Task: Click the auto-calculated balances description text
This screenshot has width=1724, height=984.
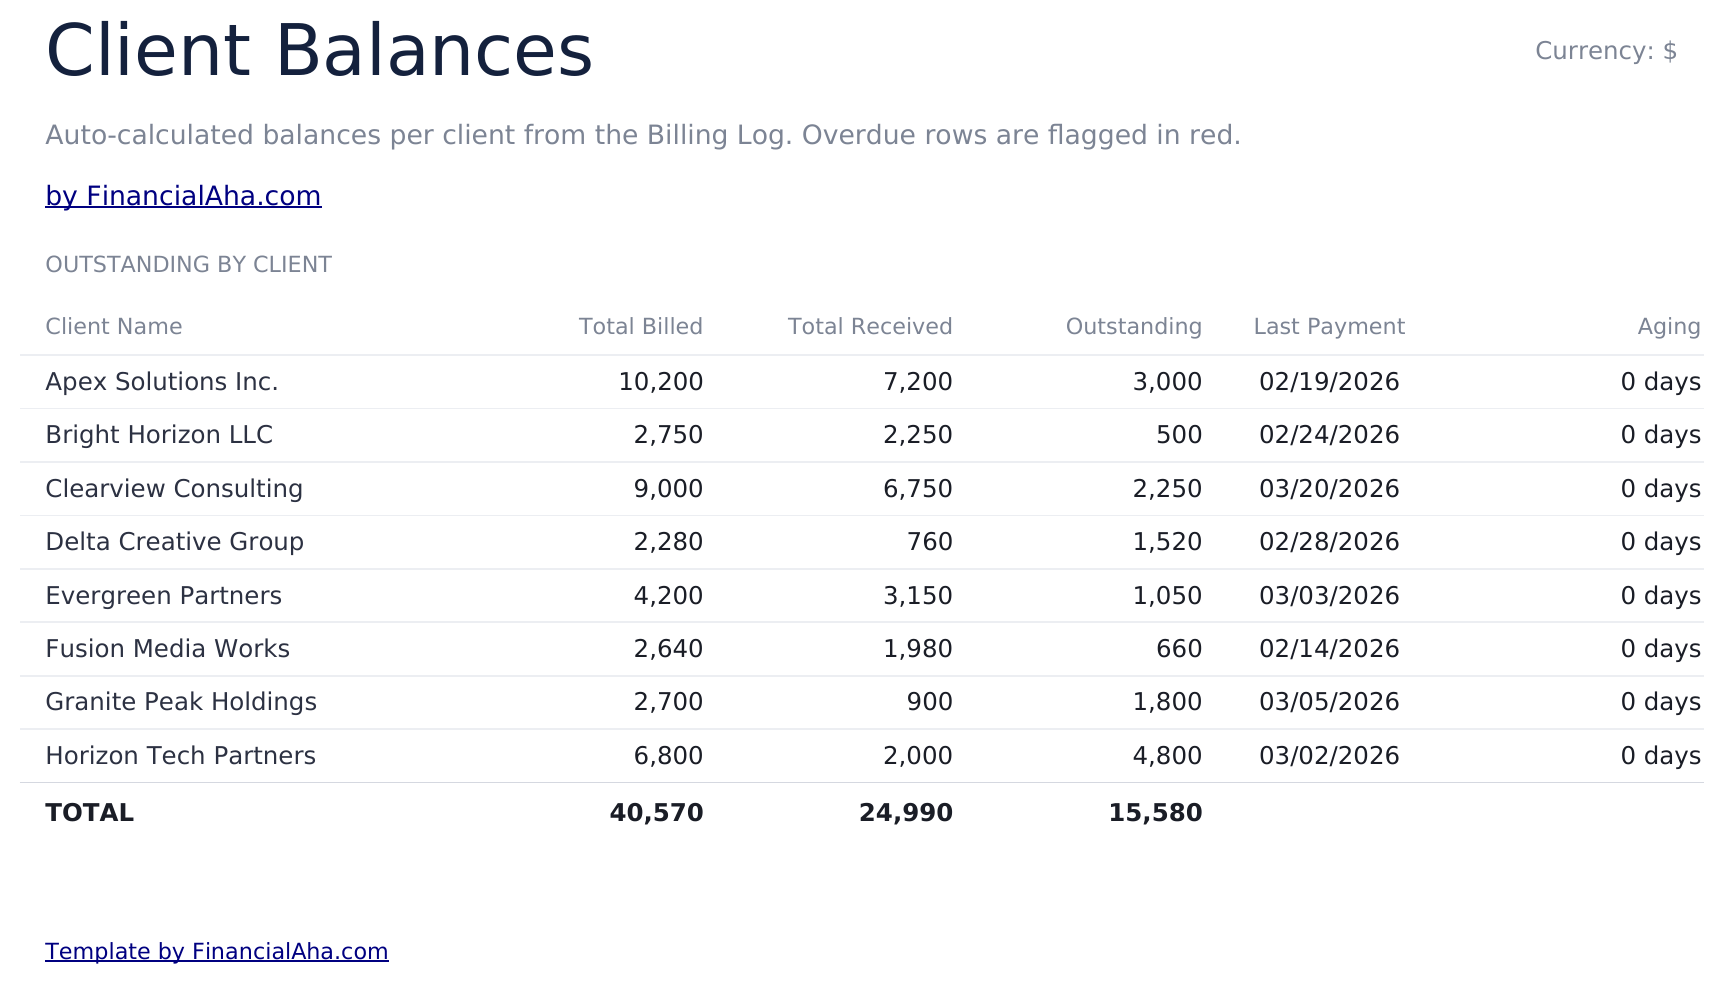Action: pos(643,135)
